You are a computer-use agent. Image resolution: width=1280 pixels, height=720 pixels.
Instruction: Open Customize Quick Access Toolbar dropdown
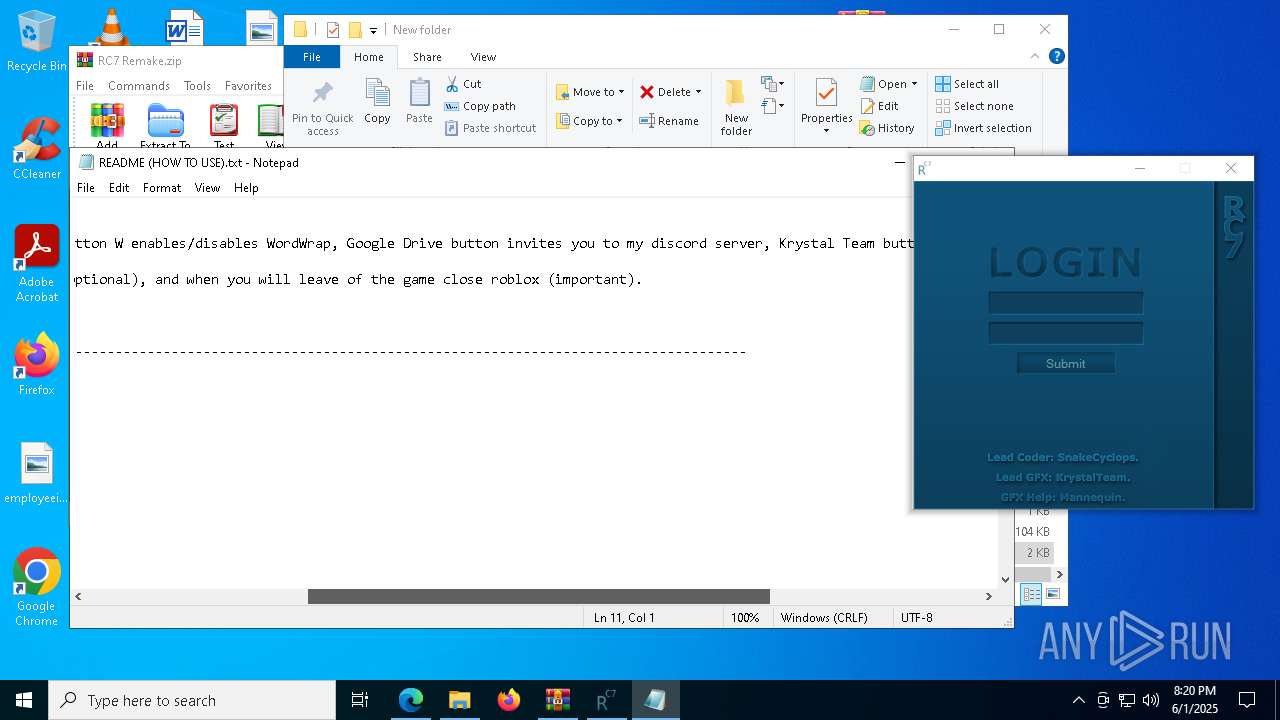click(x=373, y=31)
